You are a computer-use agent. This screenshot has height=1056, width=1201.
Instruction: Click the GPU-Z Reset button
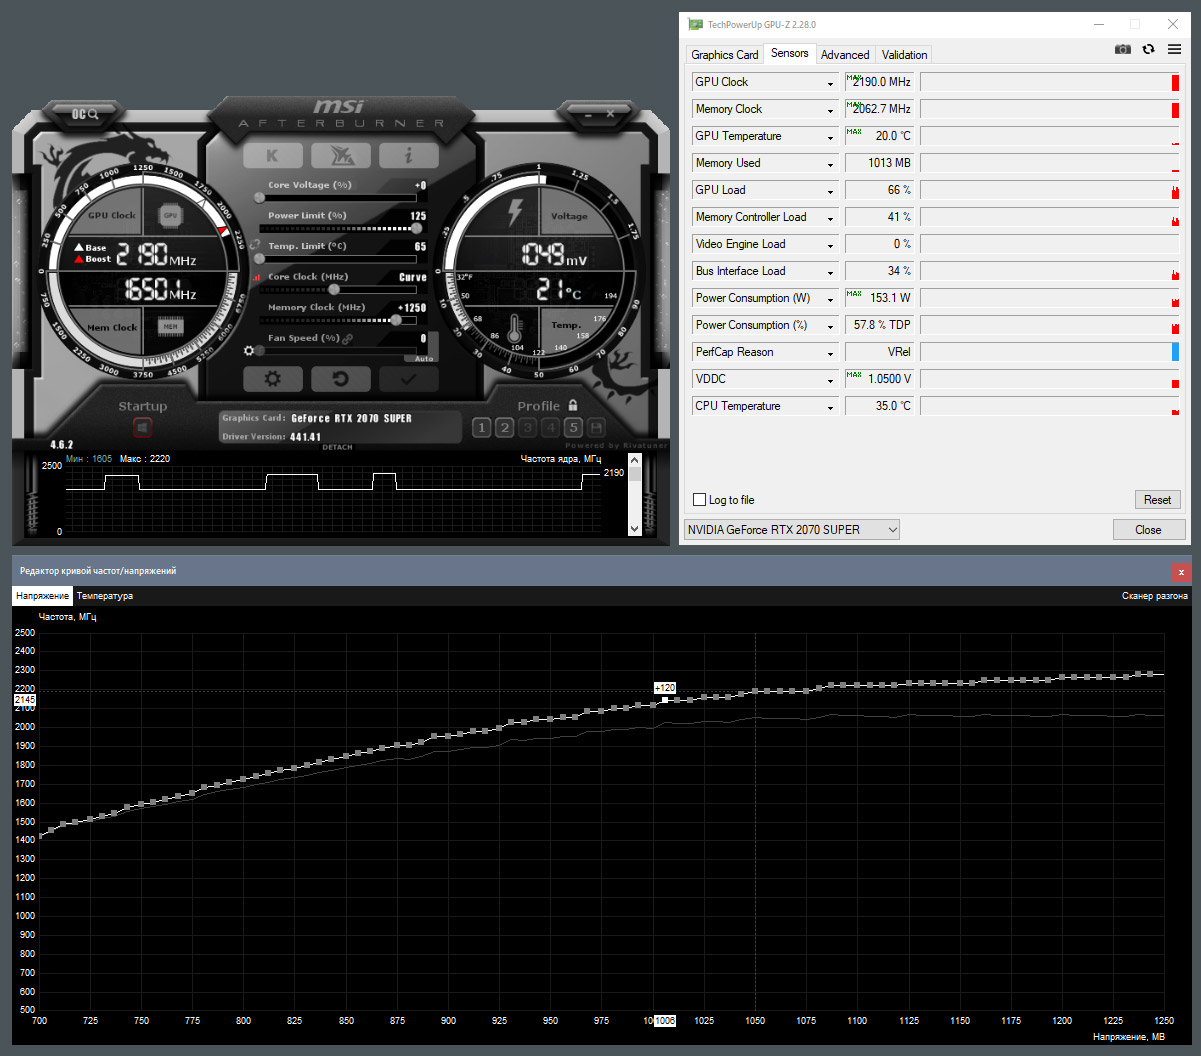(1158, 500)
